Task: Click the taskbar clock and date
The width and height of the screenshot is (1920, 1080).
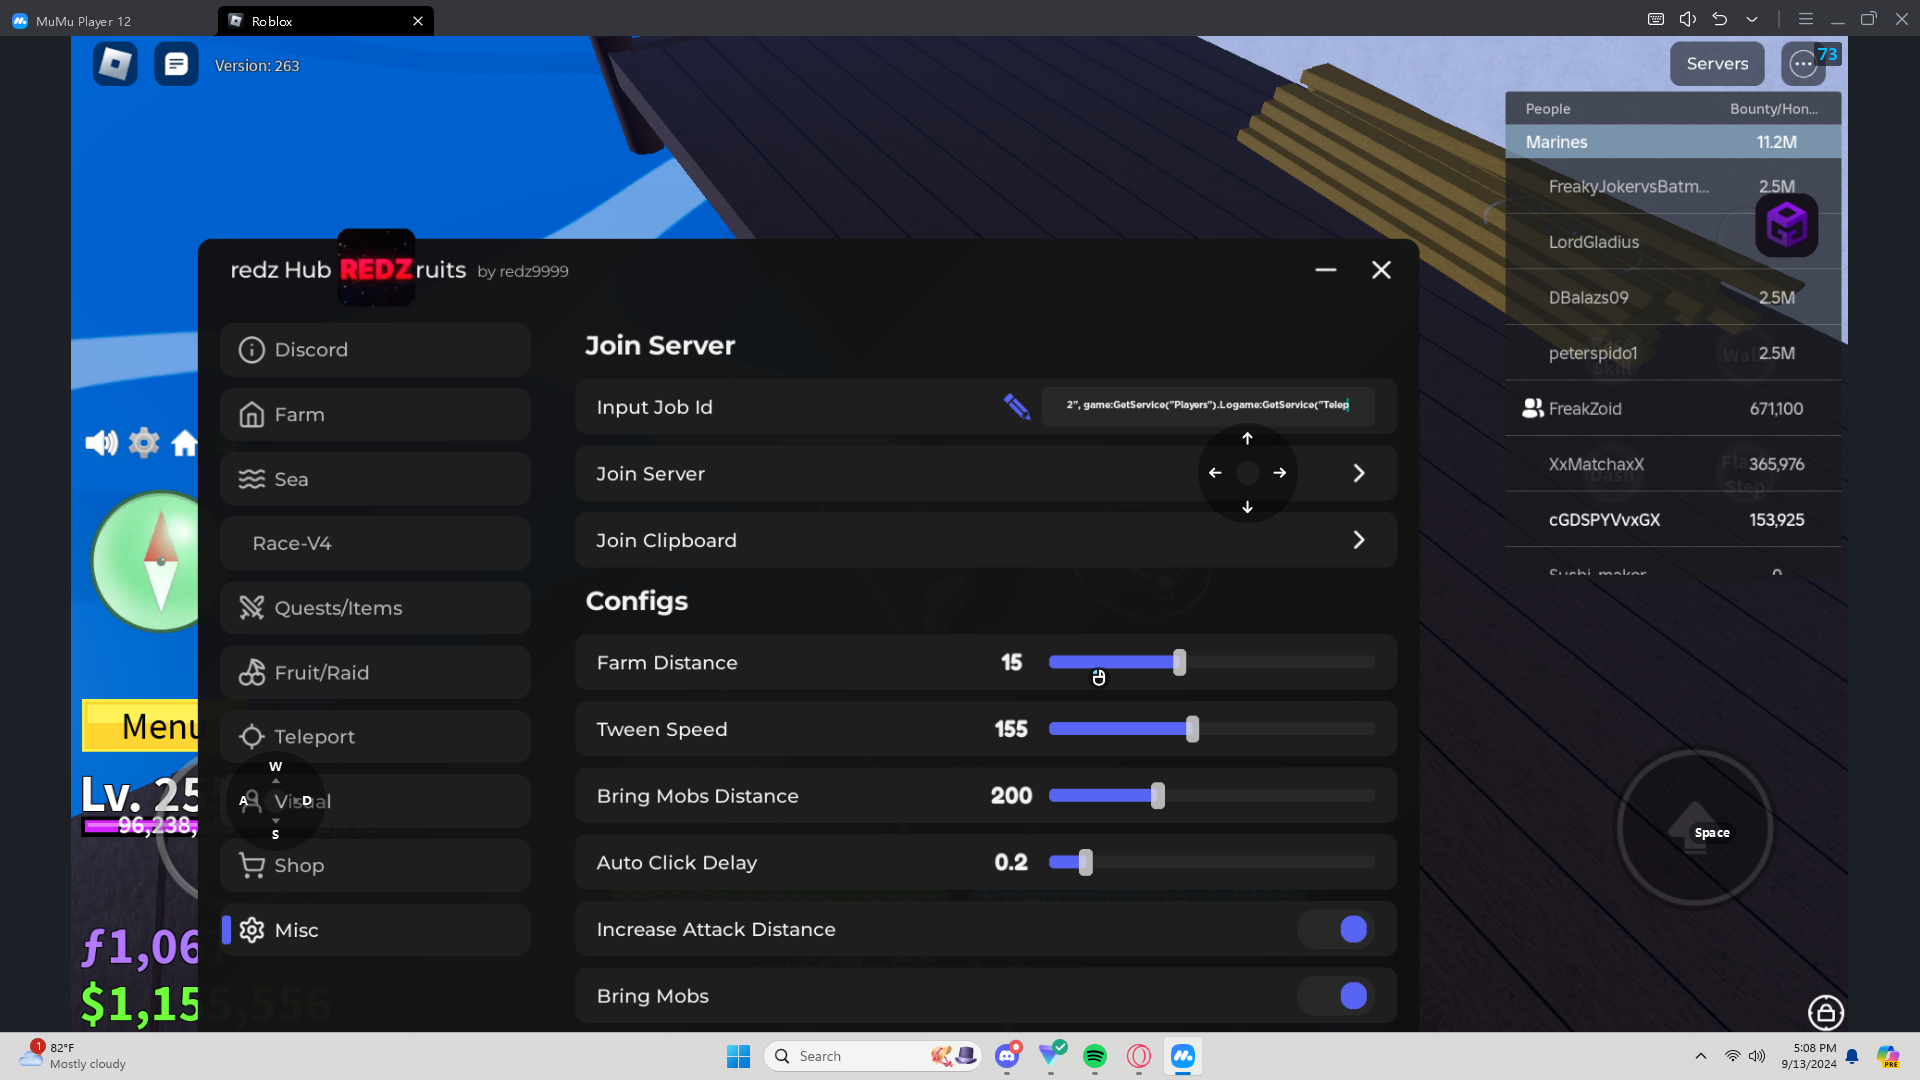Action: (x=1808, y=1056)
